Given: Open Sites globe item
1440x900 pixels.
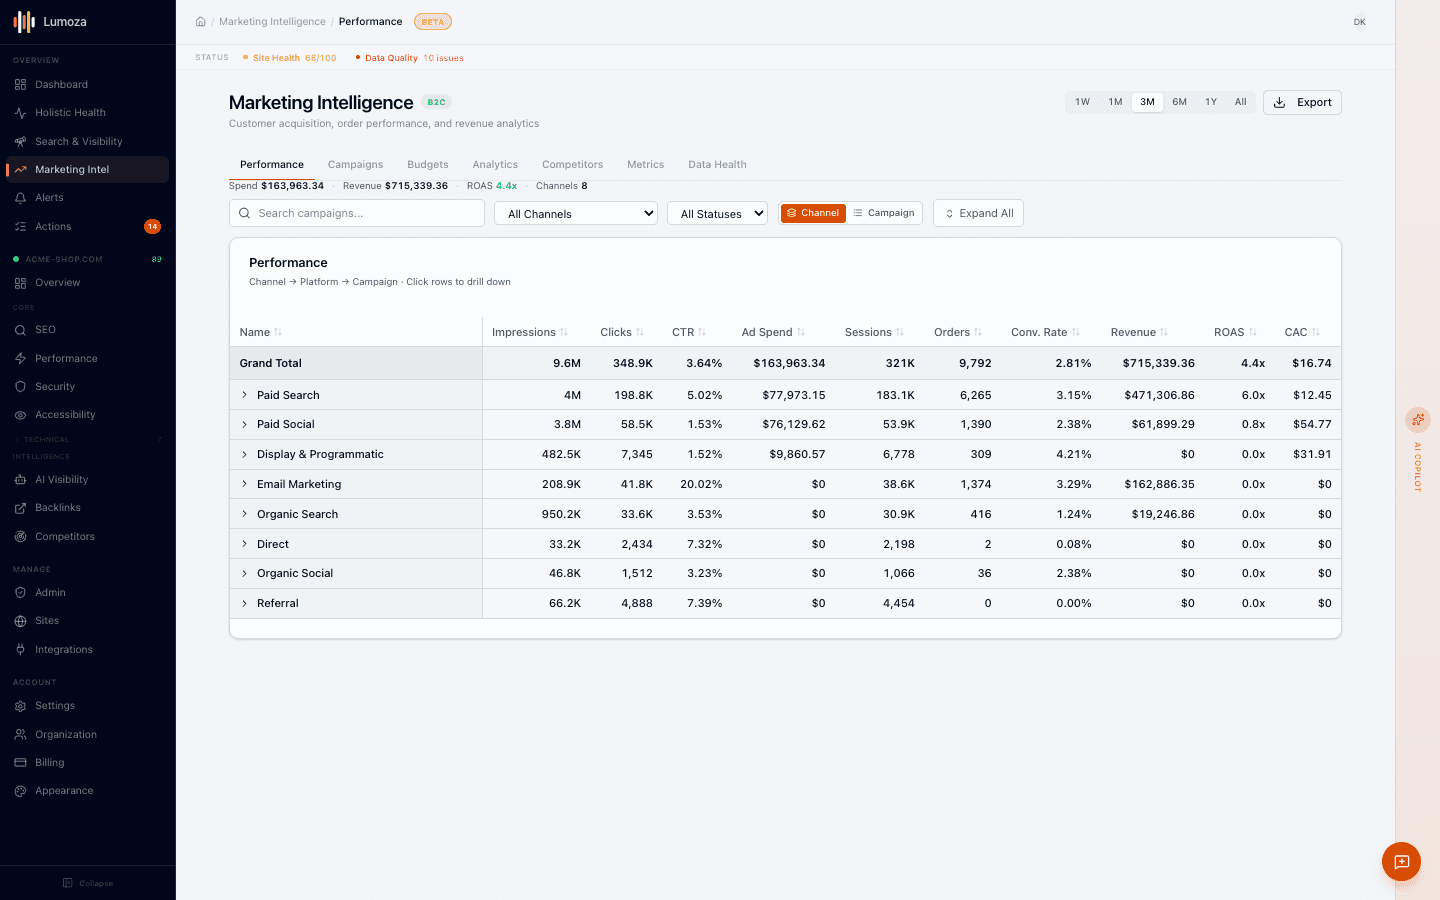Looking at the screenshot, I should [x=87, y=621].
